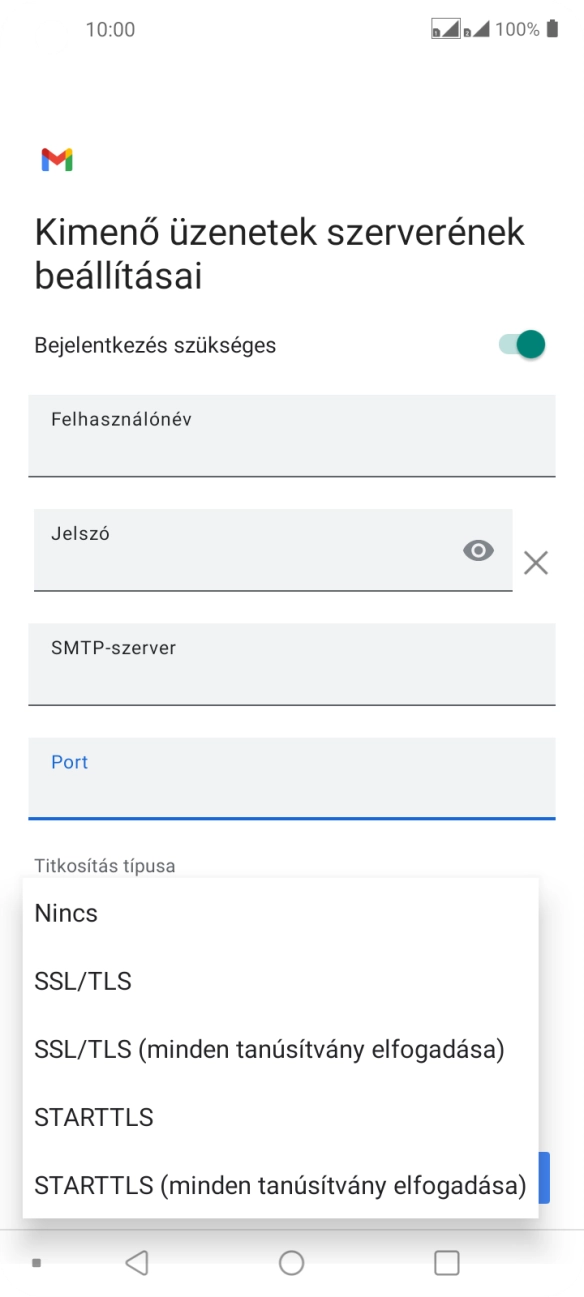Choose SSL/TLS from the encryption list
Screen dimensions: 584x1297
click(82, 981)
